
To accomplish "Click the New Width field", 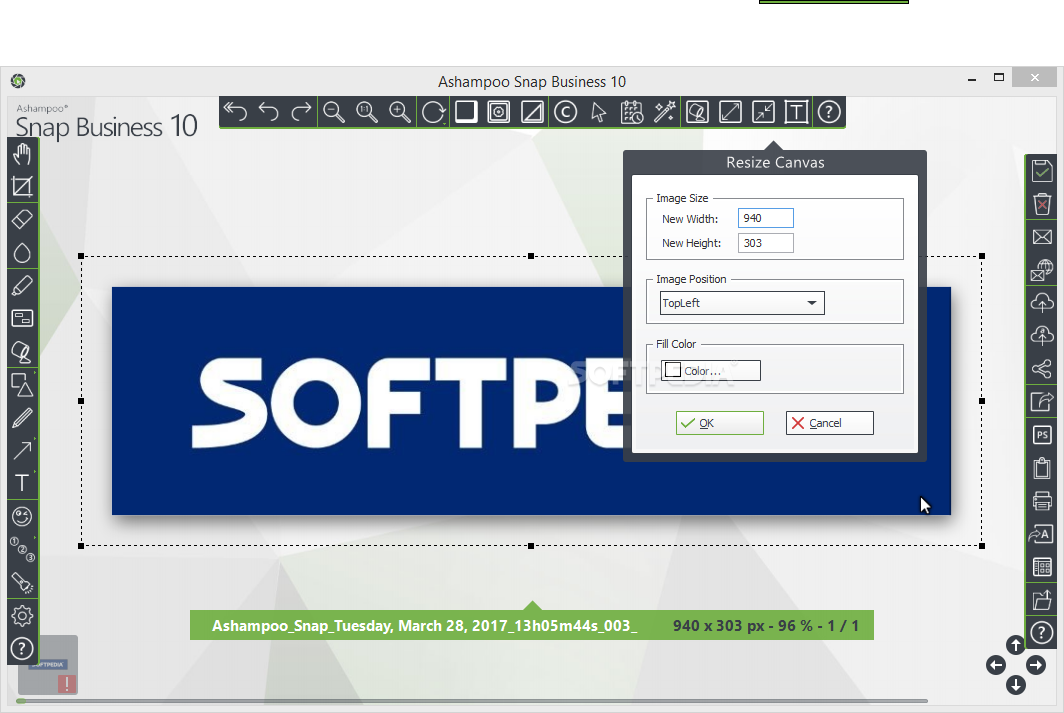I will 765,218.
